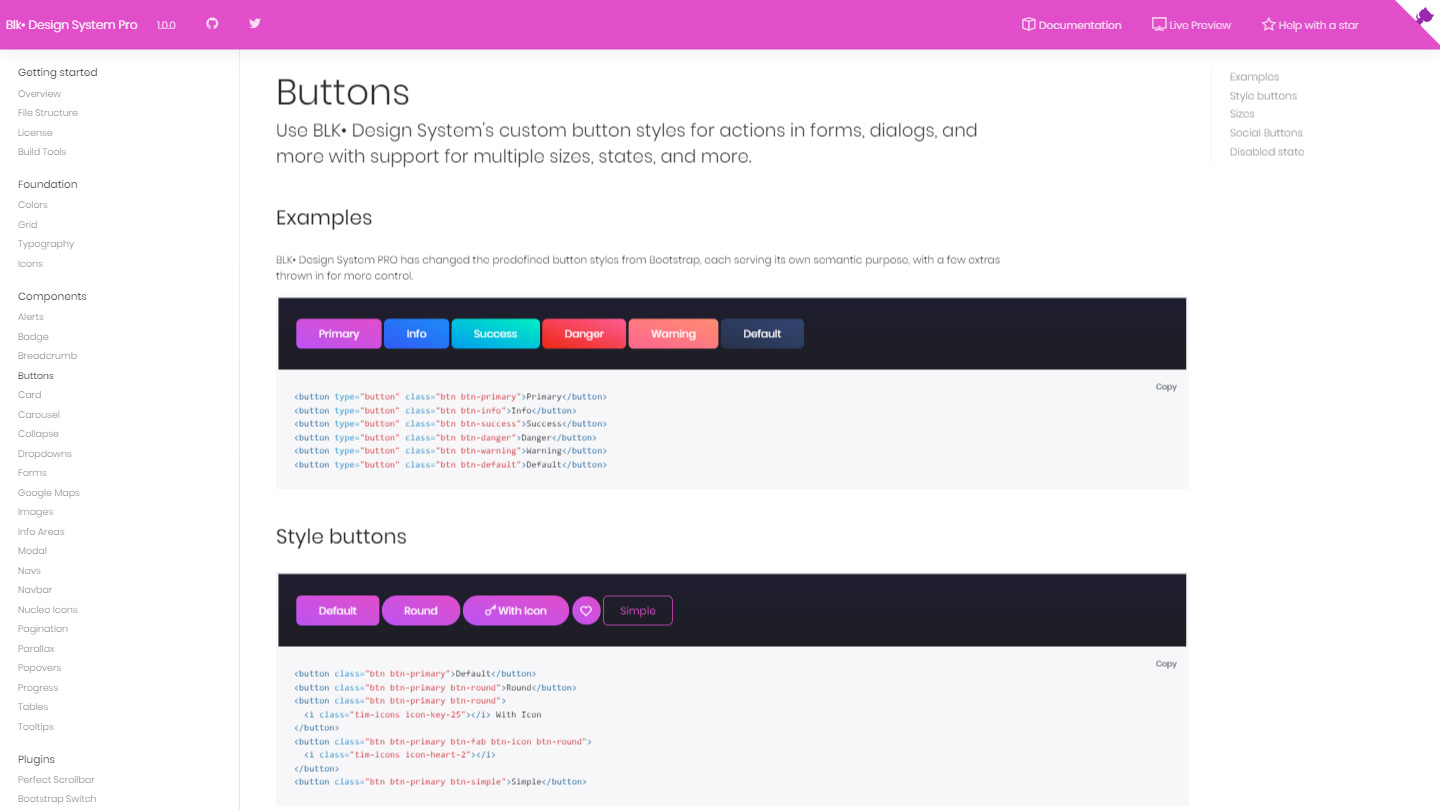Open Tooltips component page
Screen dimensions: 1440x810
click(x=36, y=727)
